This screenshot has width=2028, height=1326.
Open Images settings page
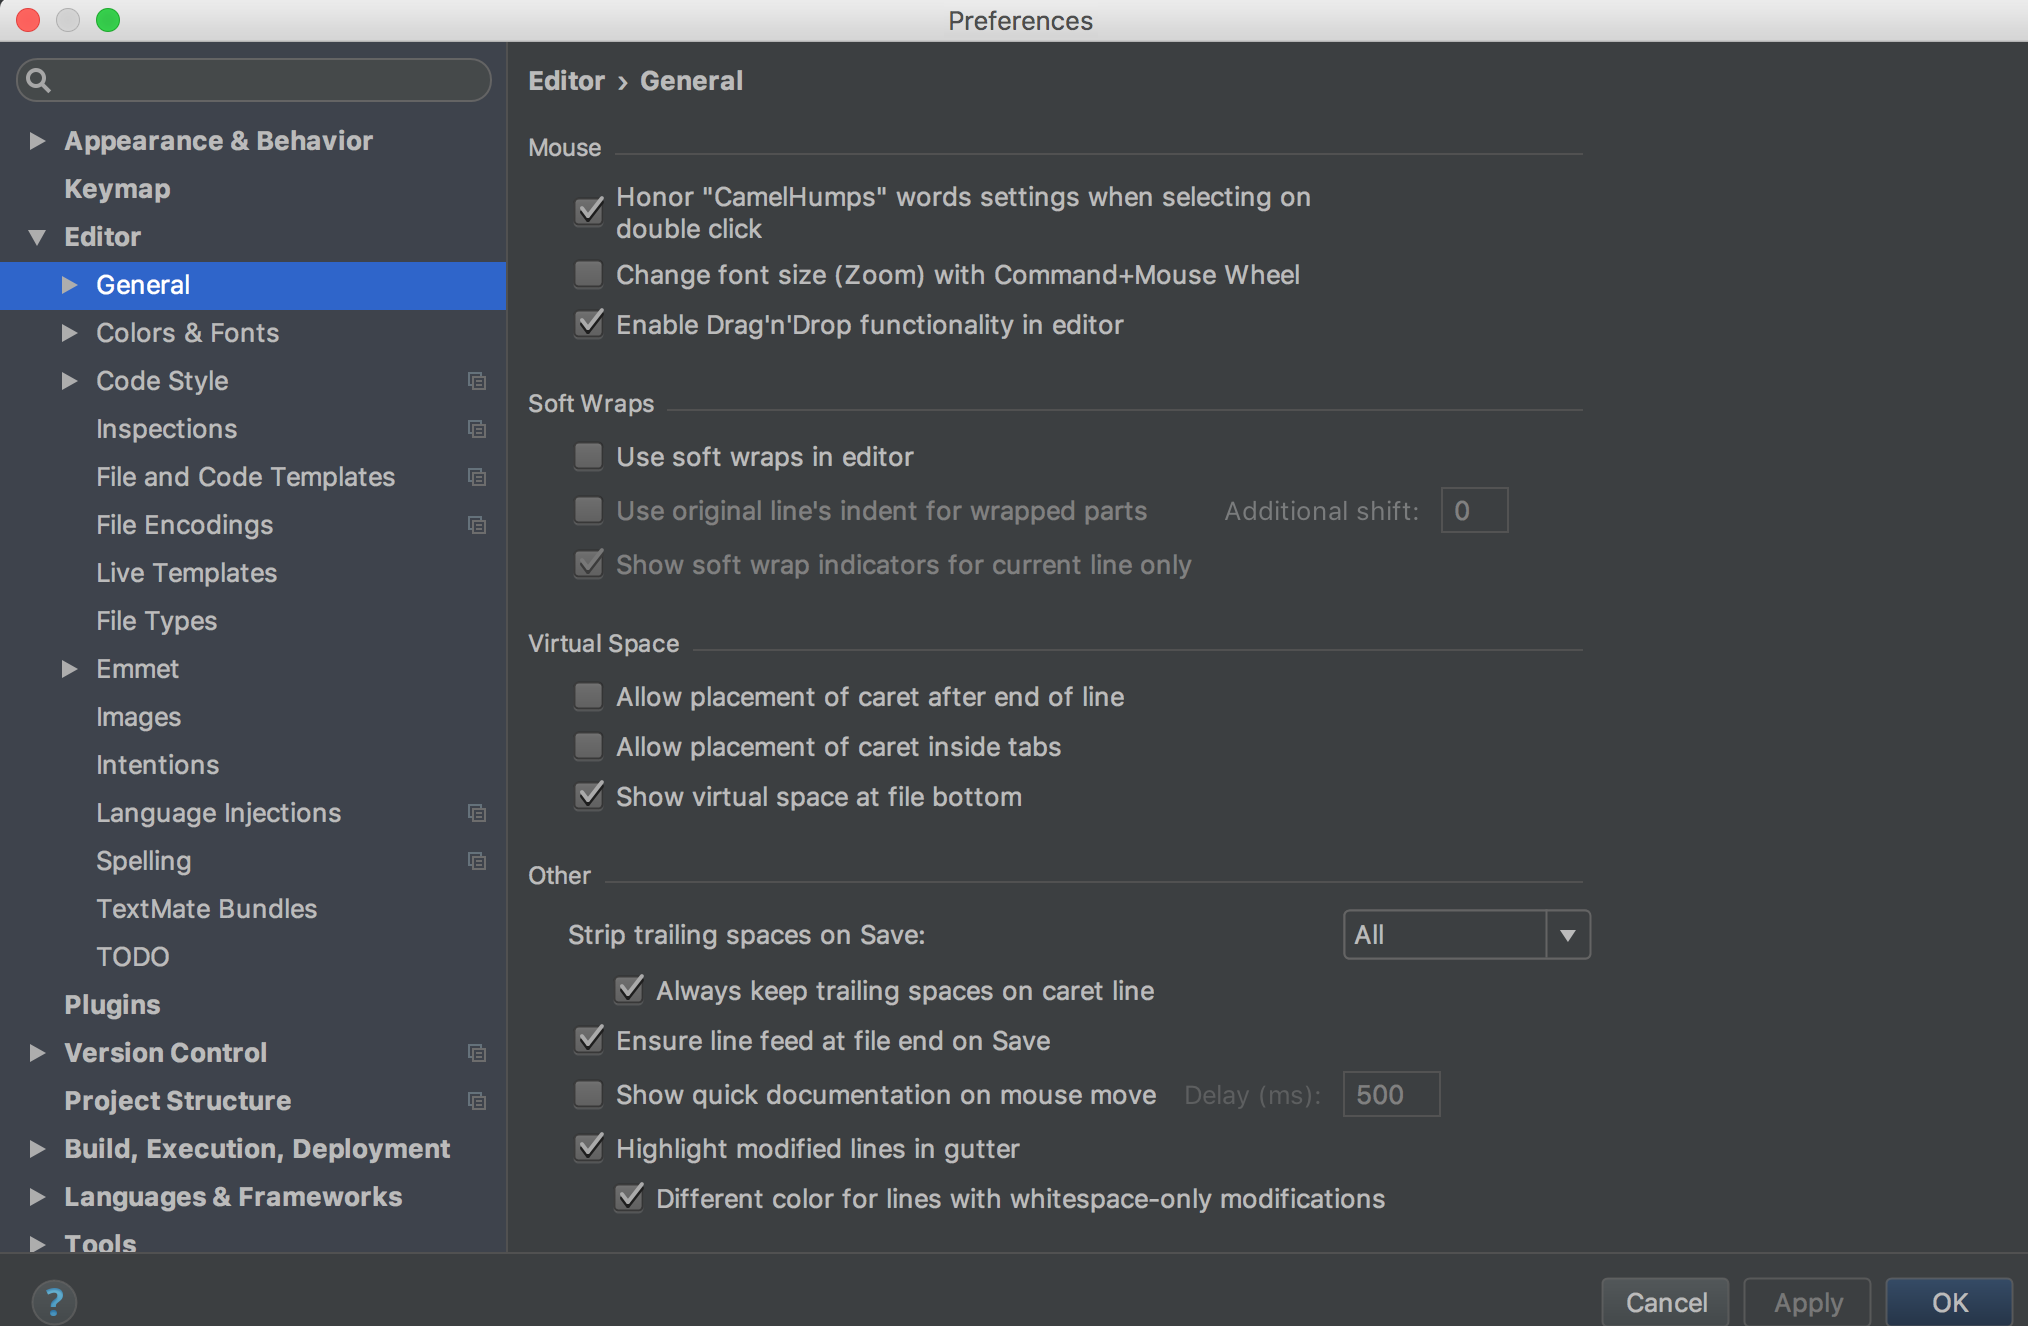(x=138, y=717)
